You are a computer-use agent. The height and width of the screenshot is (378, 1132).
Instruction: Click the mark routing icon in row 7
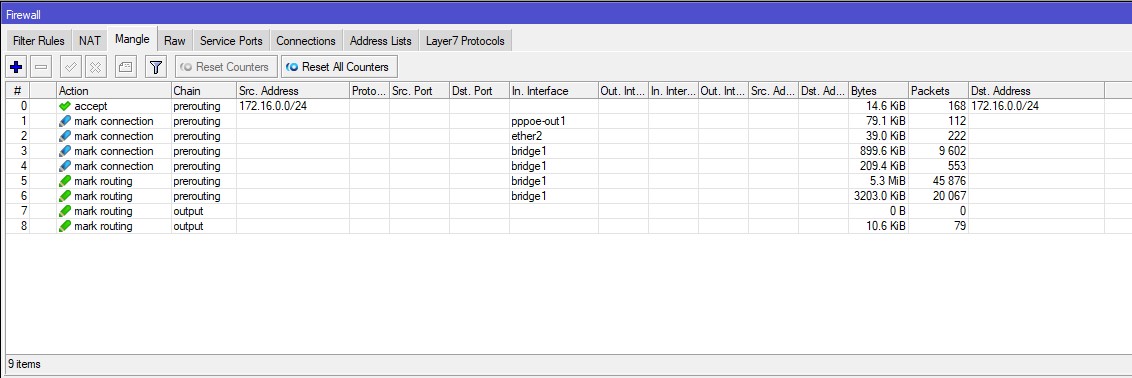tap(65, 211)
